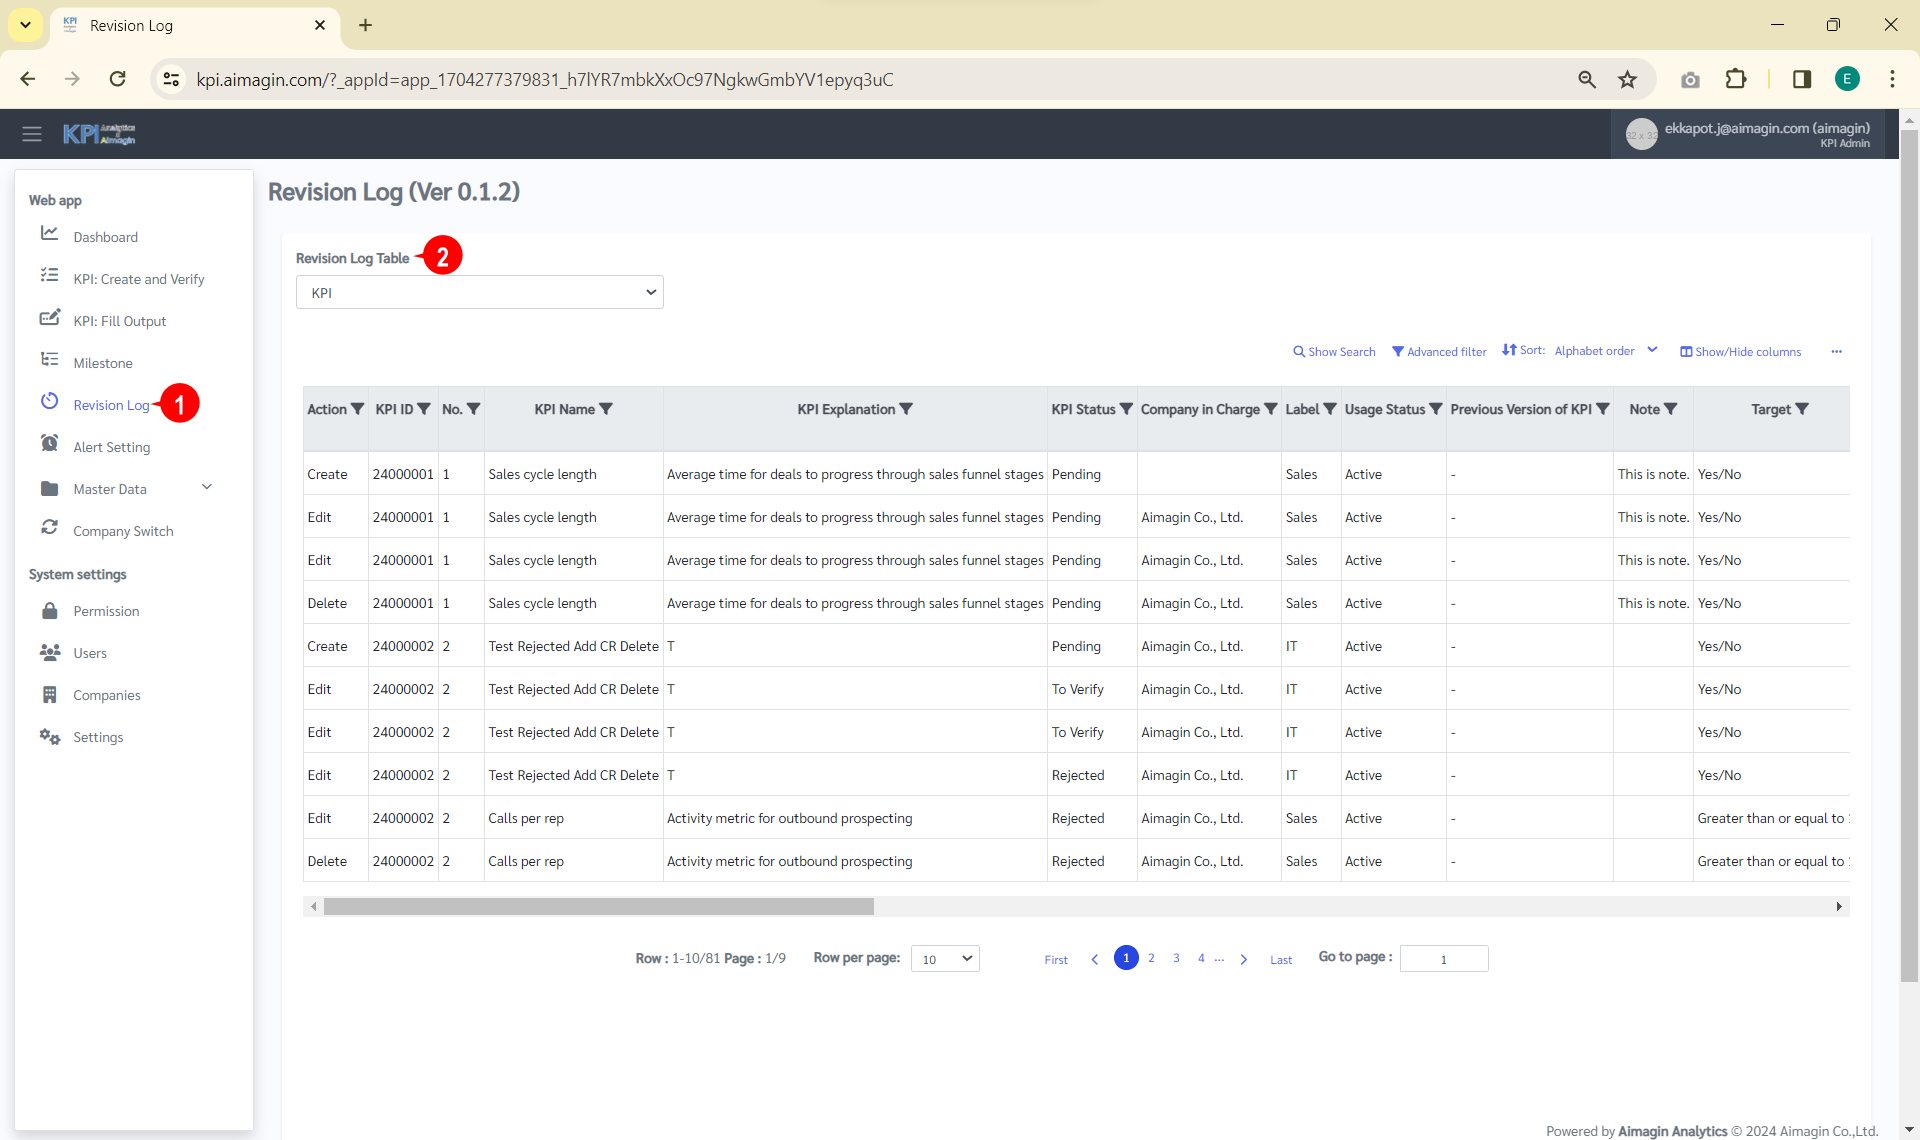
Task: Open the Milestone menu item
Action: (103, 363)
